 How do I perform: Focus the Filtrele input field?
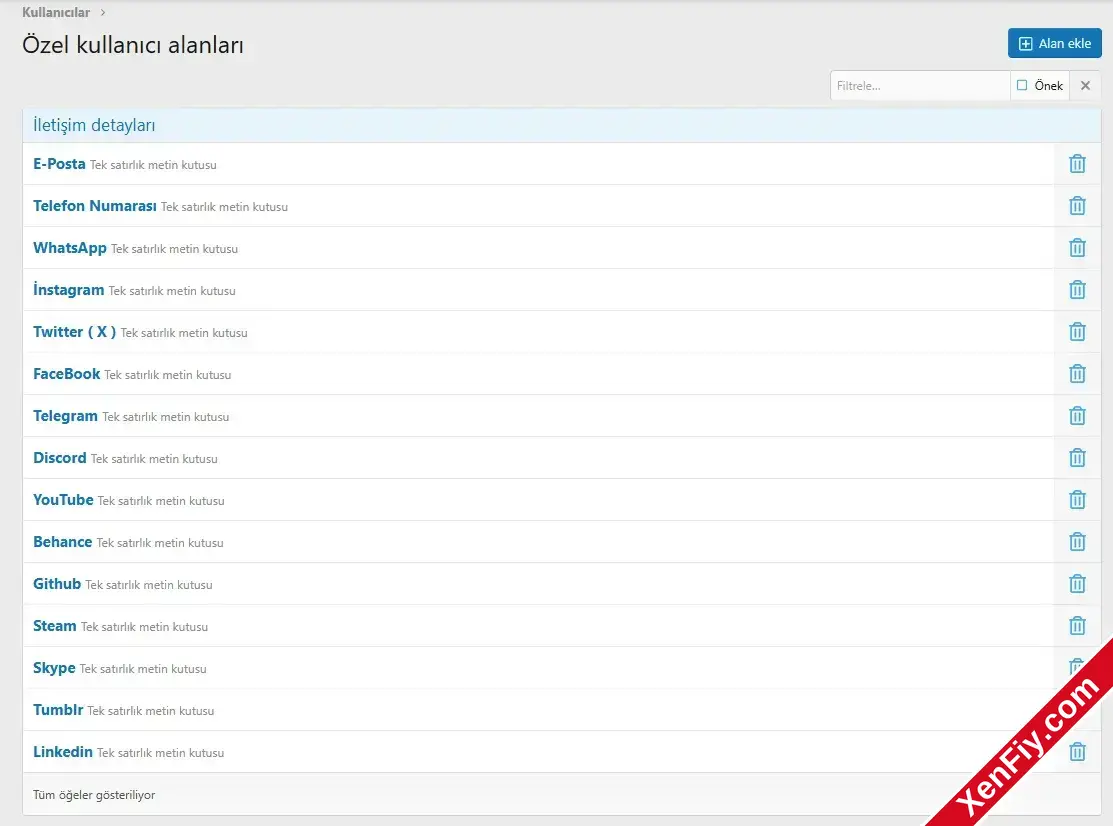pos(920,85)
